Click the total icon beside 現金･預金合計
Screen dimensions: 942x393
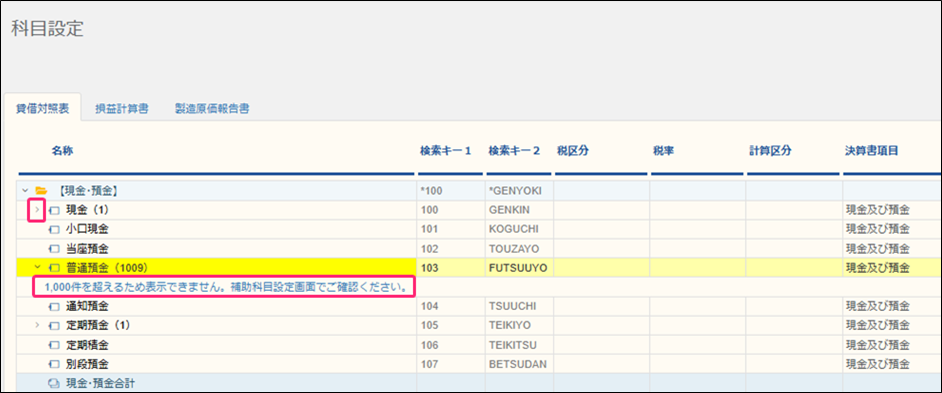(54, 383)
